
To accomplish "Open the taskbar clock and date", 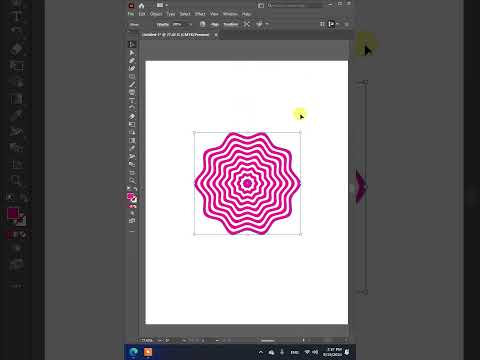I will (332, 352).
